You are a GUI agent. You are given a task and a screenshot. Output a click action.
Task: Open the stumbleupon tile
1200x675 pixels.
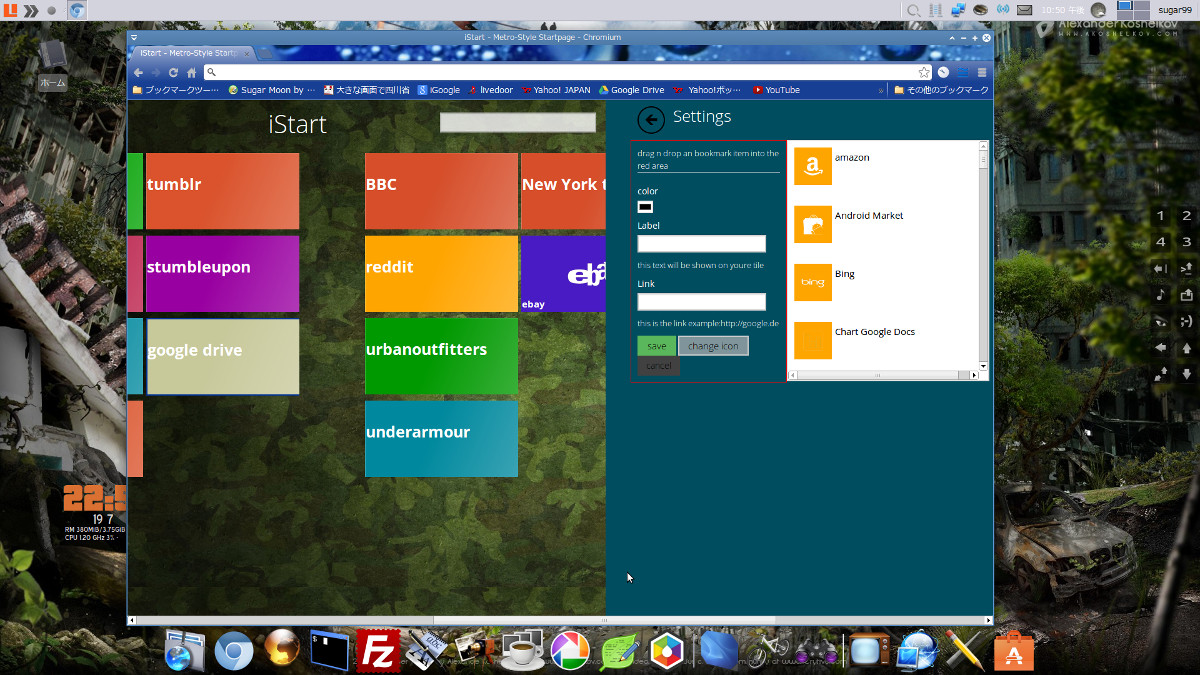pos(222,273)
